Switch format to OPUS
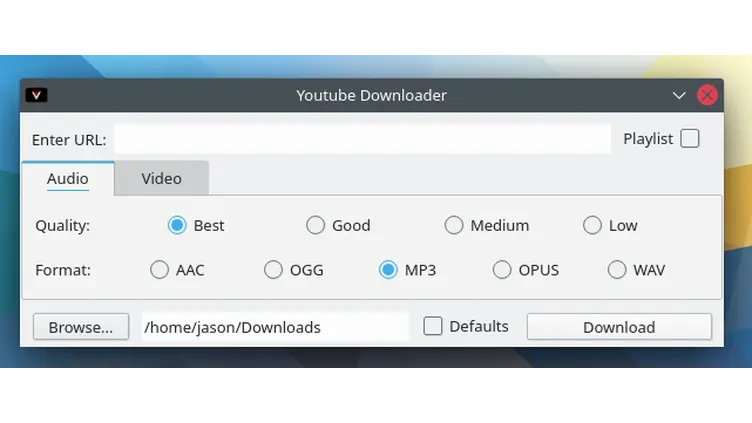 click(x=502, y=270)
